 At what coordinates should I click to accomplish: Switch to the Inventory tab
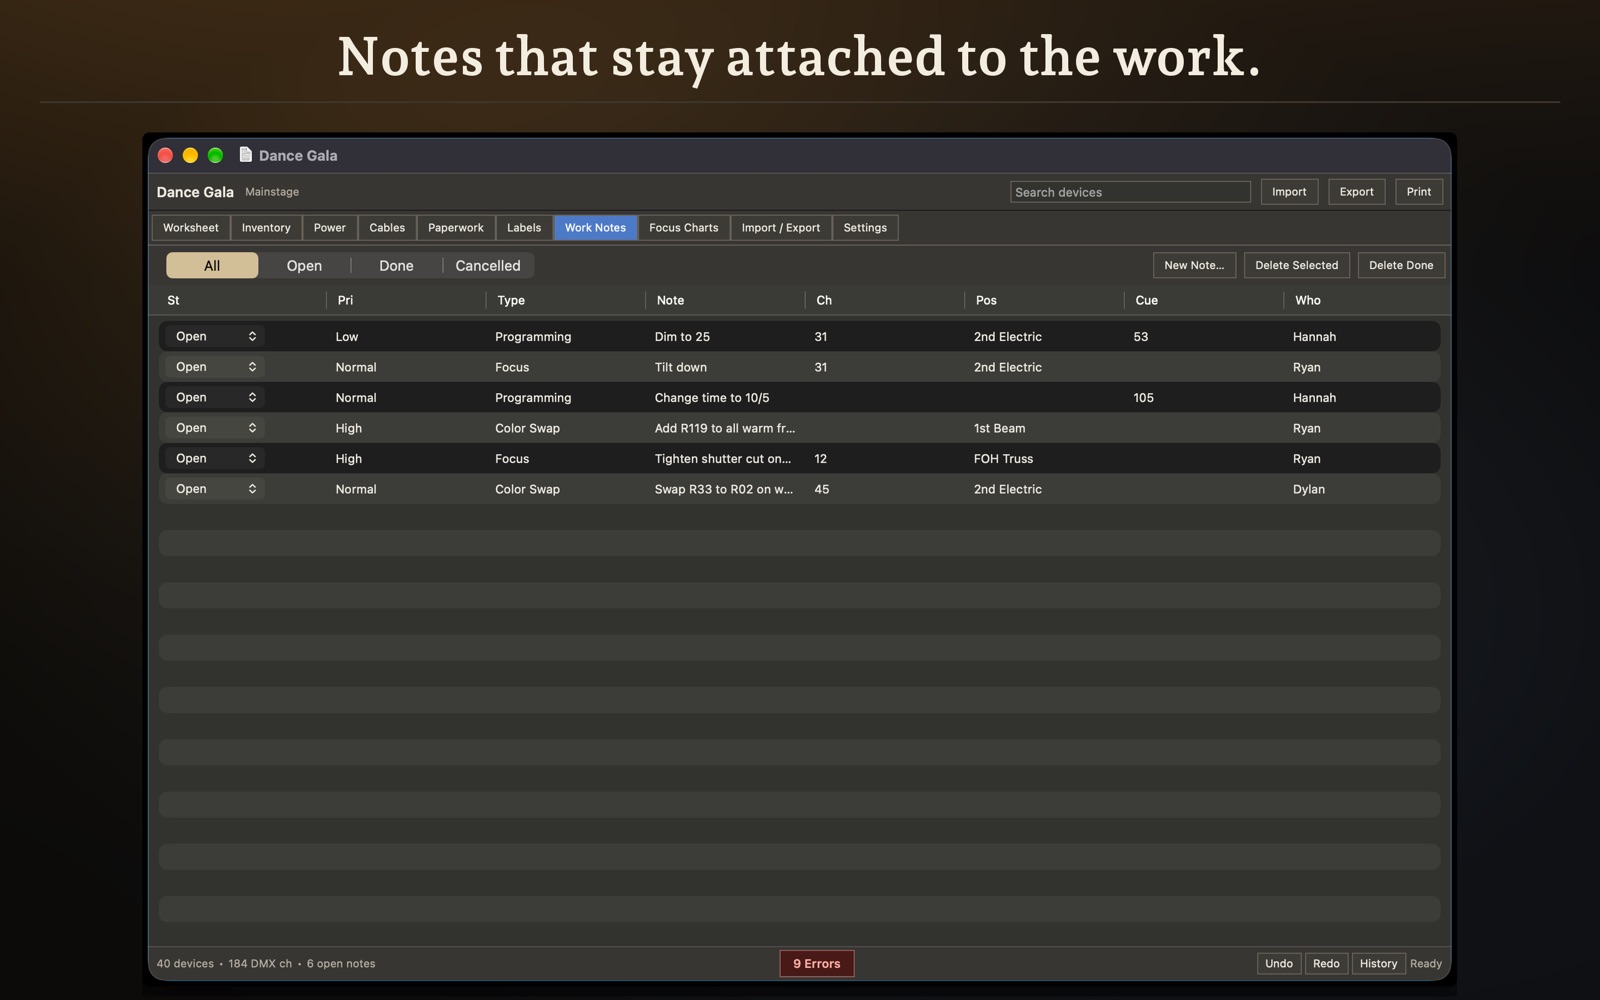click(266, 228)
